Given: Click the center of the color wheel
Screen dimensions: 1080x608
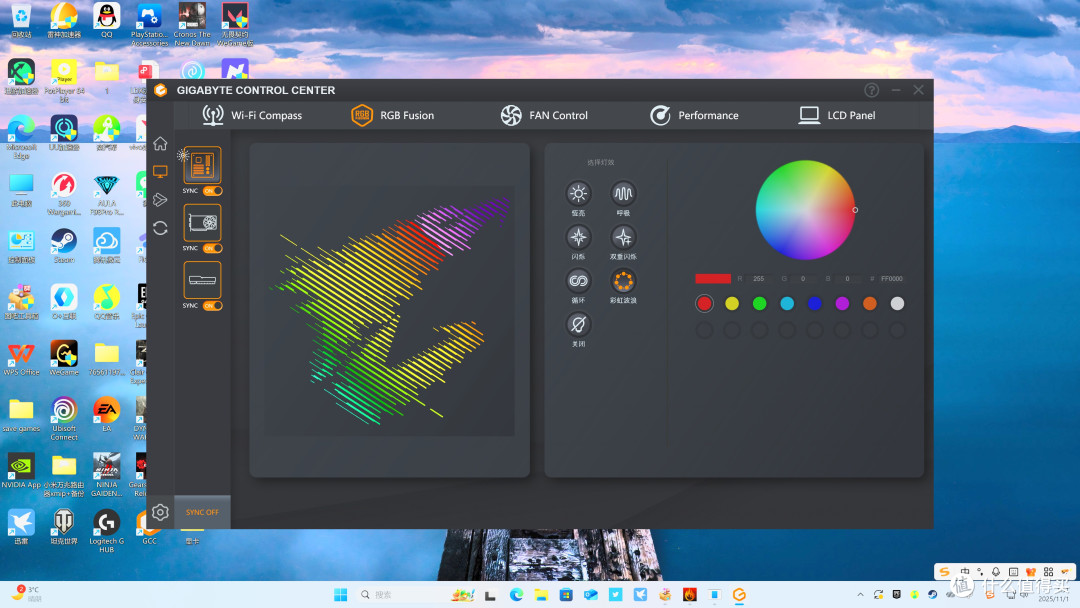Looking at the screenshot, I should [x=805, y=210].
